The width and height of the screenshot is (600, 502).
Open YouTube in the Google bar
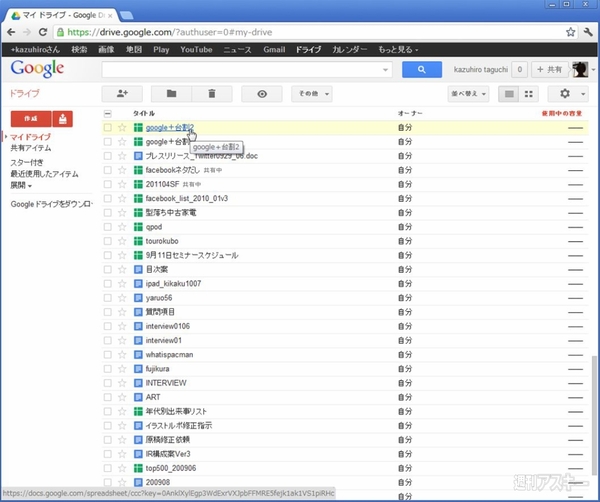tap(196, 50)
